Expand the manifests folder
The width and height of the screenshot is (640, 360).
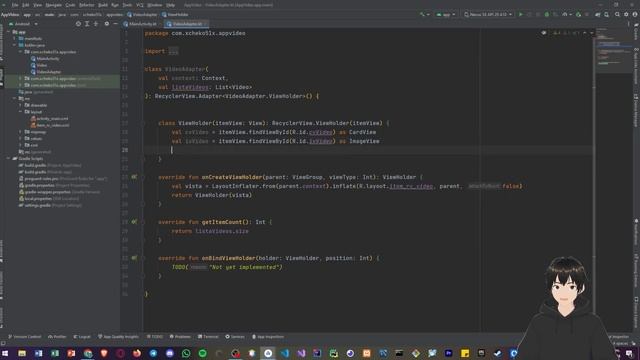(x=14, y=38)
